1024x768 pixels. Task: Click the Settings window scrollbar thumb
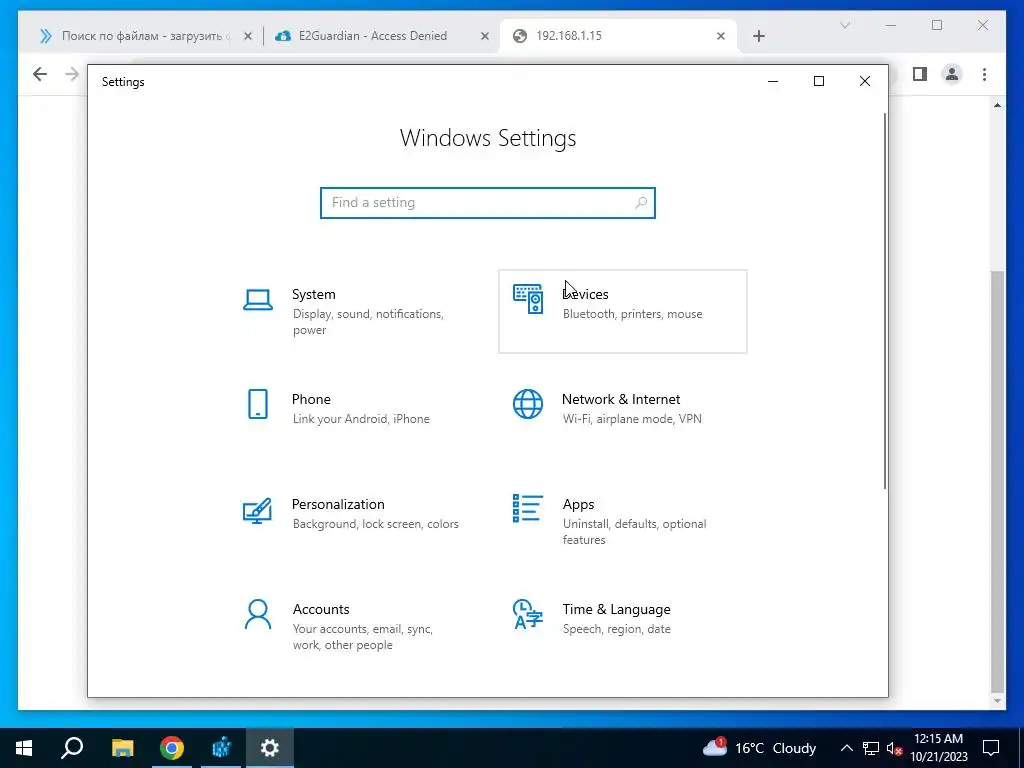[x=885, y=300]
